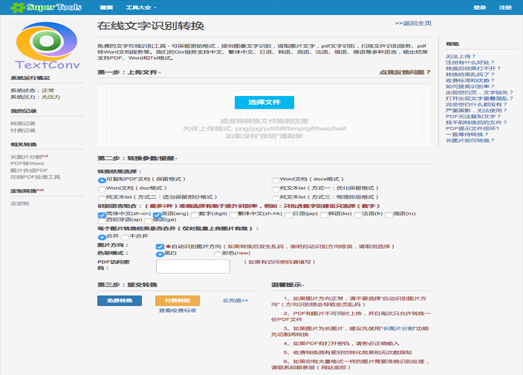Select 可复制PDF文档 output option
This screenshot has height=375, width=523.
point(102,180)
